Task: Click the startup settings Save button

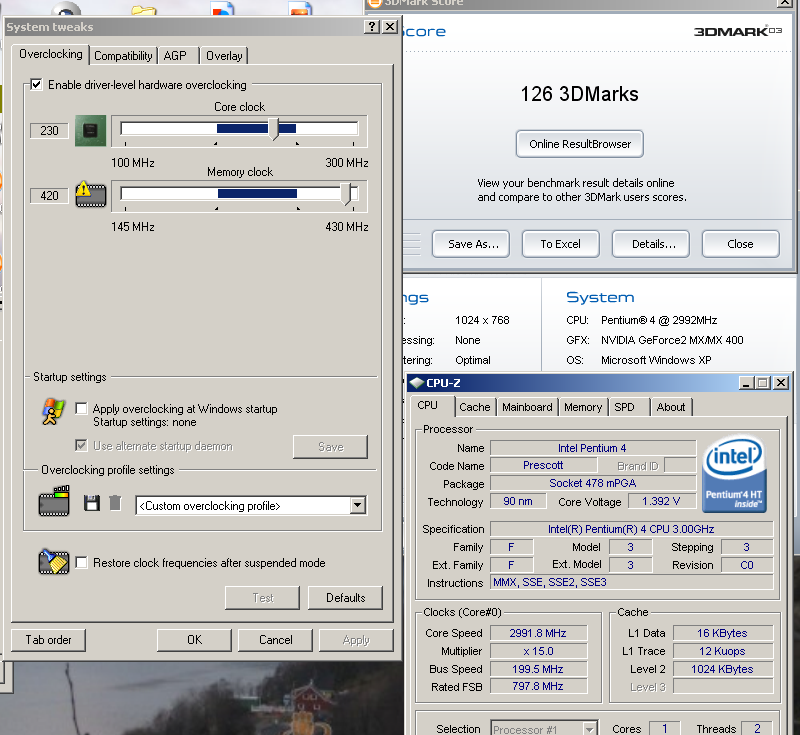Action: [331, 447]
